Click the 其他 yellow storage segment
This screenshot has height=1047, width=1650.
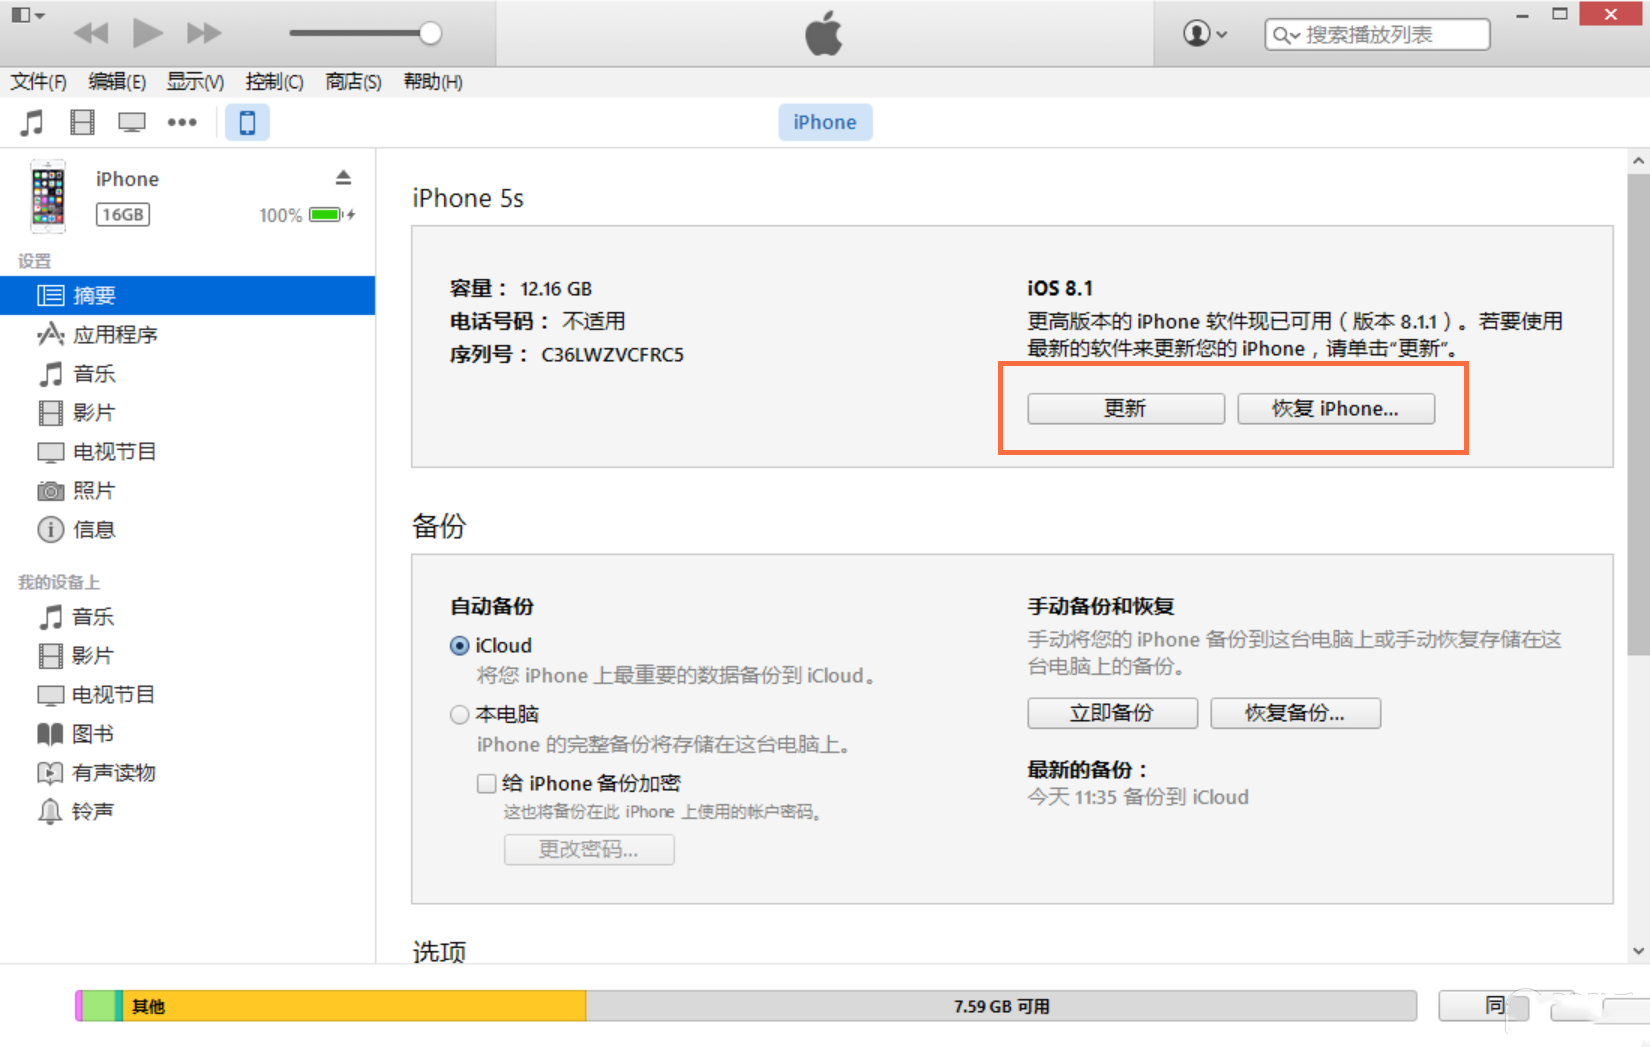click(x=354, y=1006)
